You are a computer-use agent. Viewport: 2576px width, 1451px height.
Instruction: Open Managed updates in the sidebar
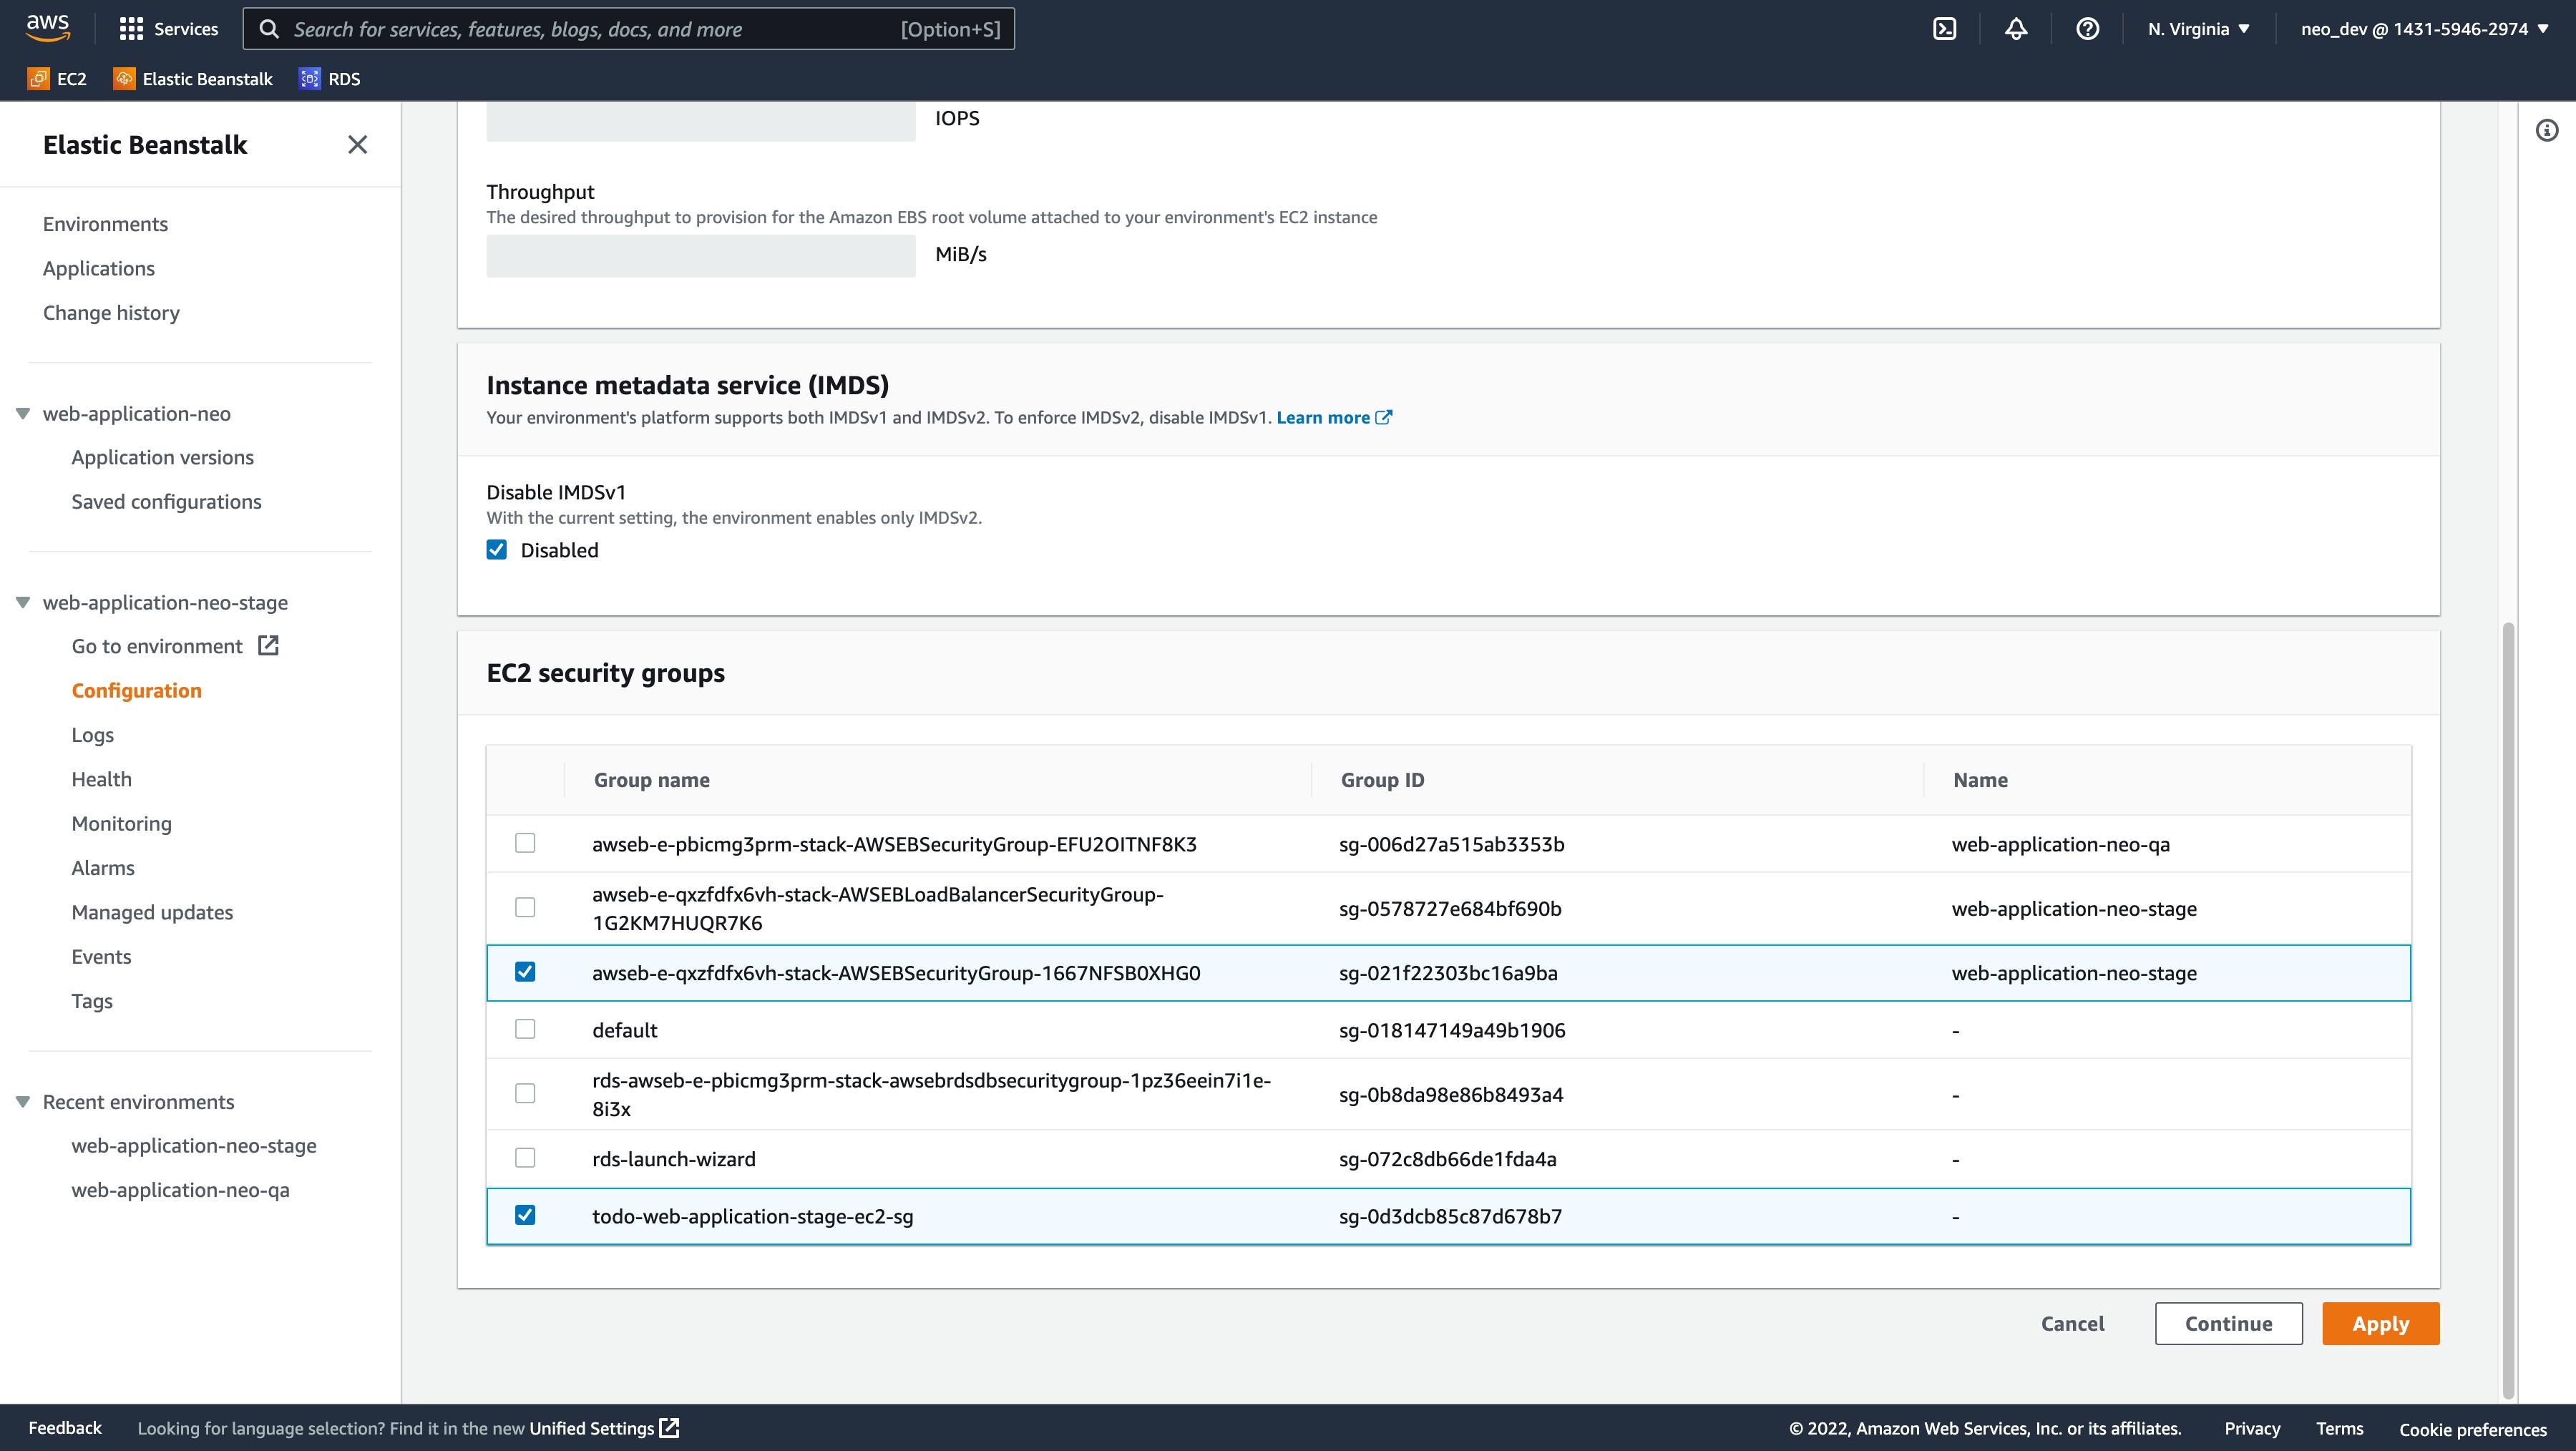(x=152, y=912)
